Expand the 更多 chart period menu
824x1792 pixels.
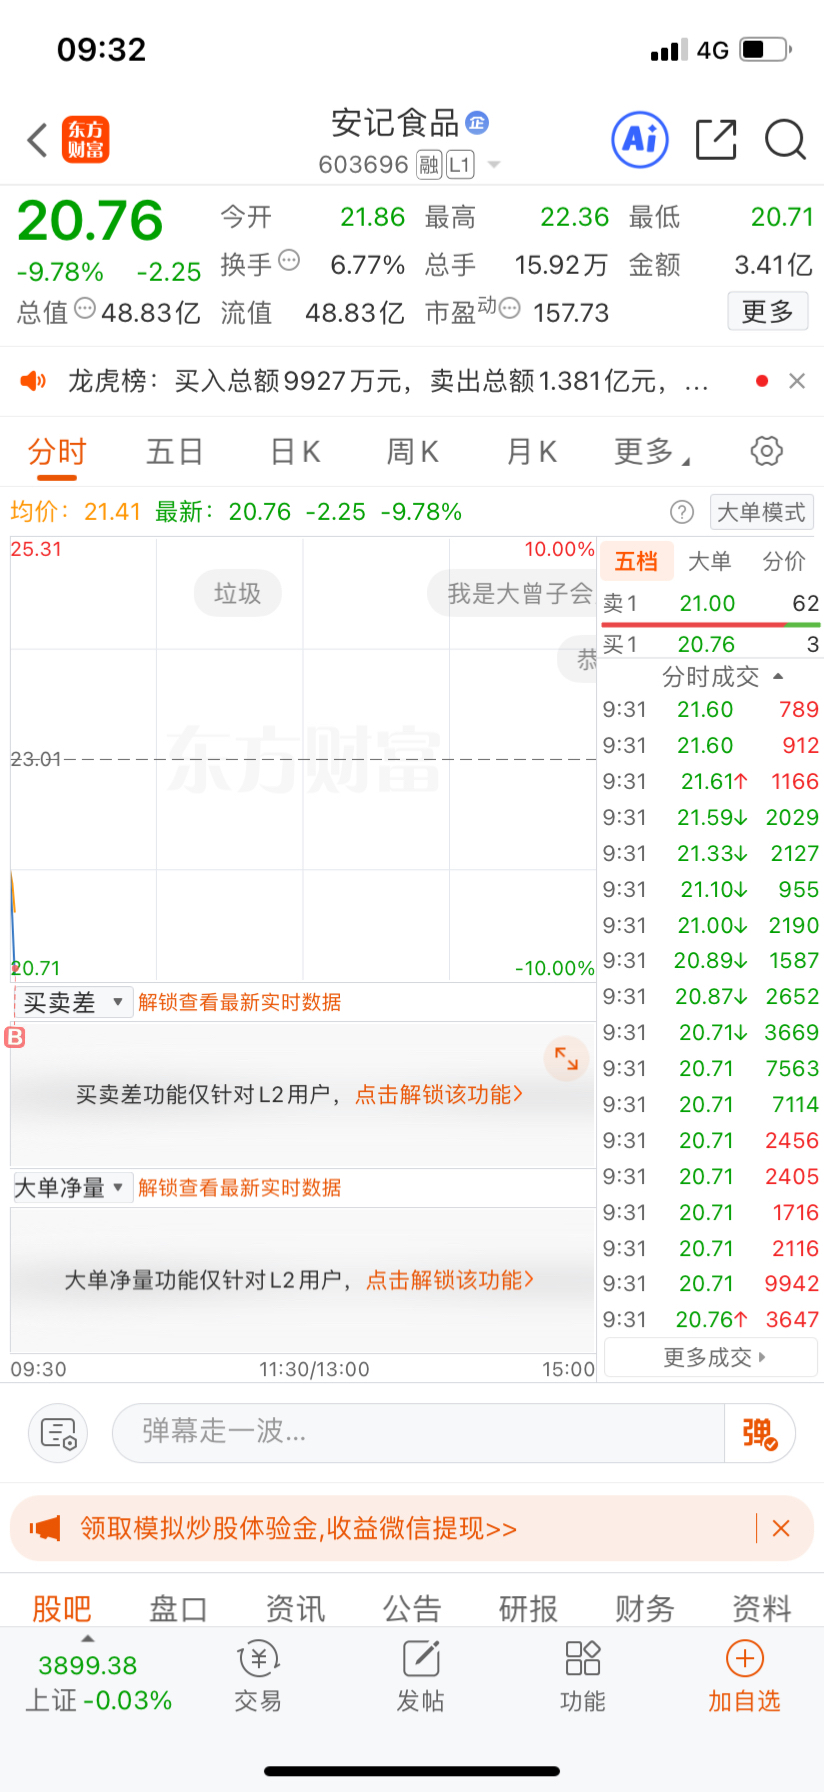652,452
